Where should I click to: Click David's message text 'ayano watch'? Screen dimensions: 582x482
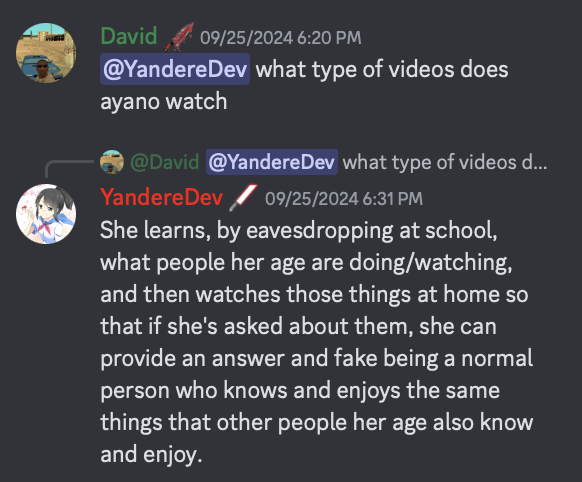point(164,101)
